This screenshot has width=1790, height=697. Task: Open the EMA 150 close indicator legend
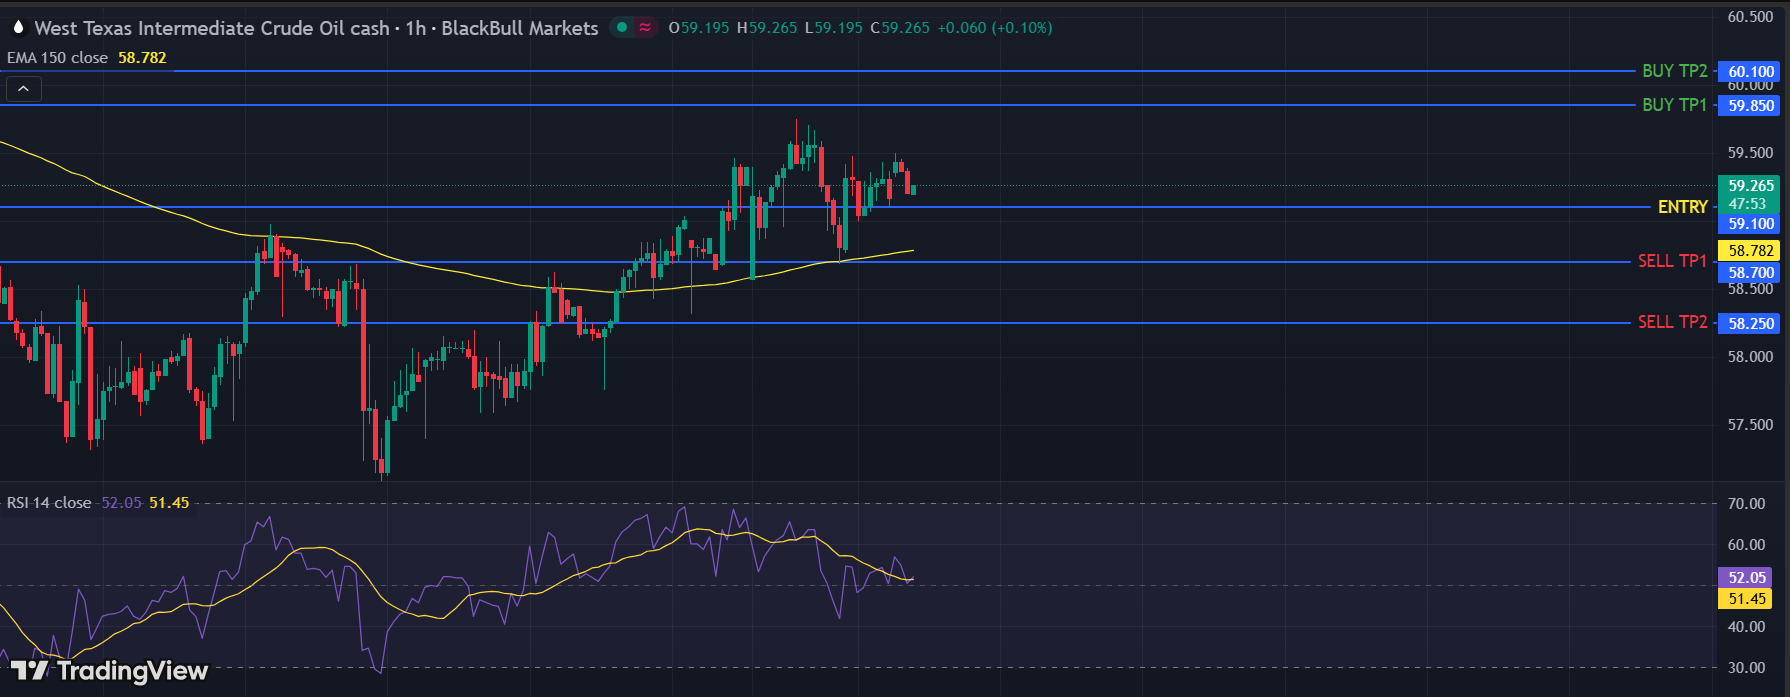tap(57, 58)
